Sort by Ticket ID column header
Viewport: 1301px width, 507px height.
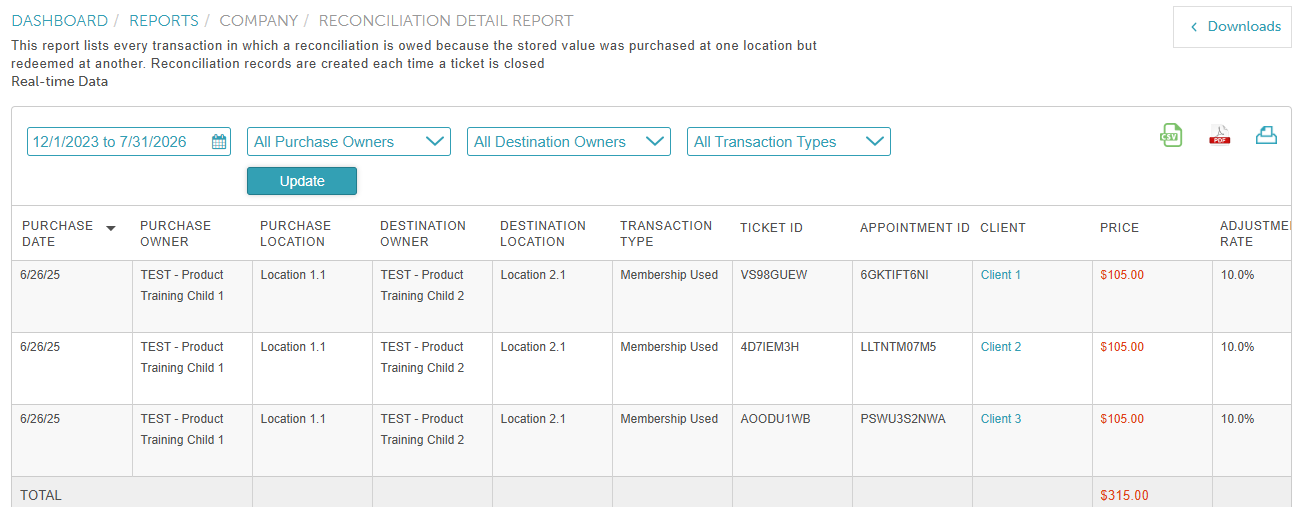[x=771, y=228]
